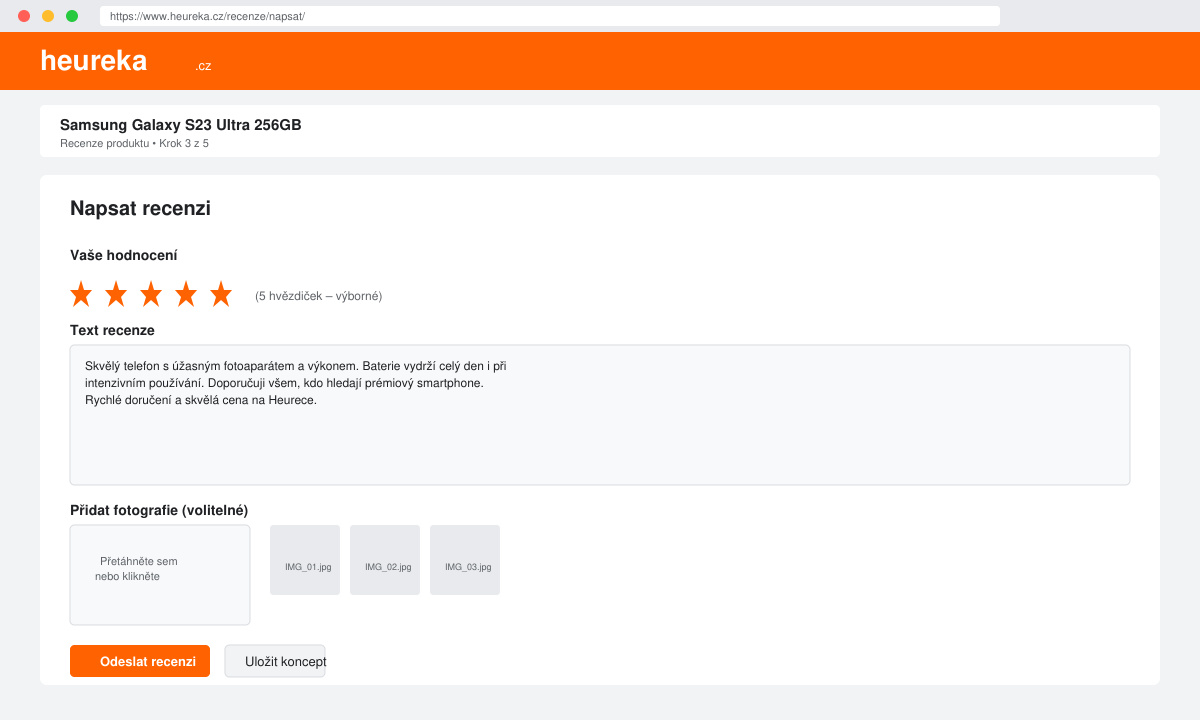The height and width of the screenshot is (720, 1200).
Task: Open the IMG_03.jpg thumbnail
Action: [465, 560]
